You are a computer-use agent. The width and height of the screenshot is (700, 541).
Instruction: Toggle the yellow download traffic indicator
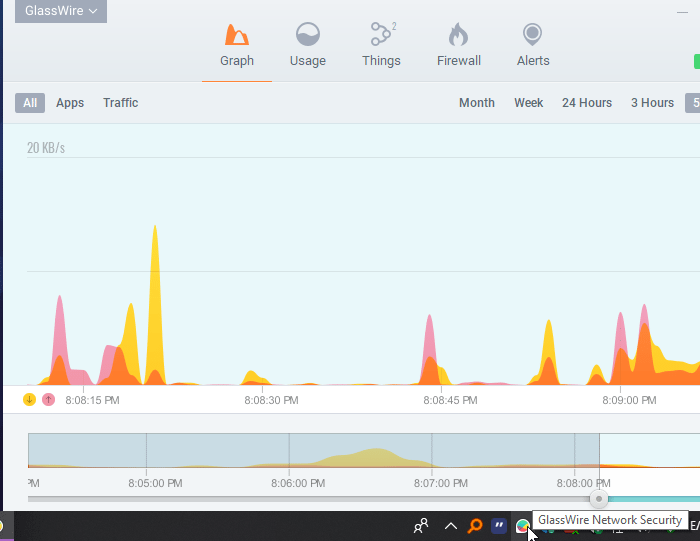[29, 399]
